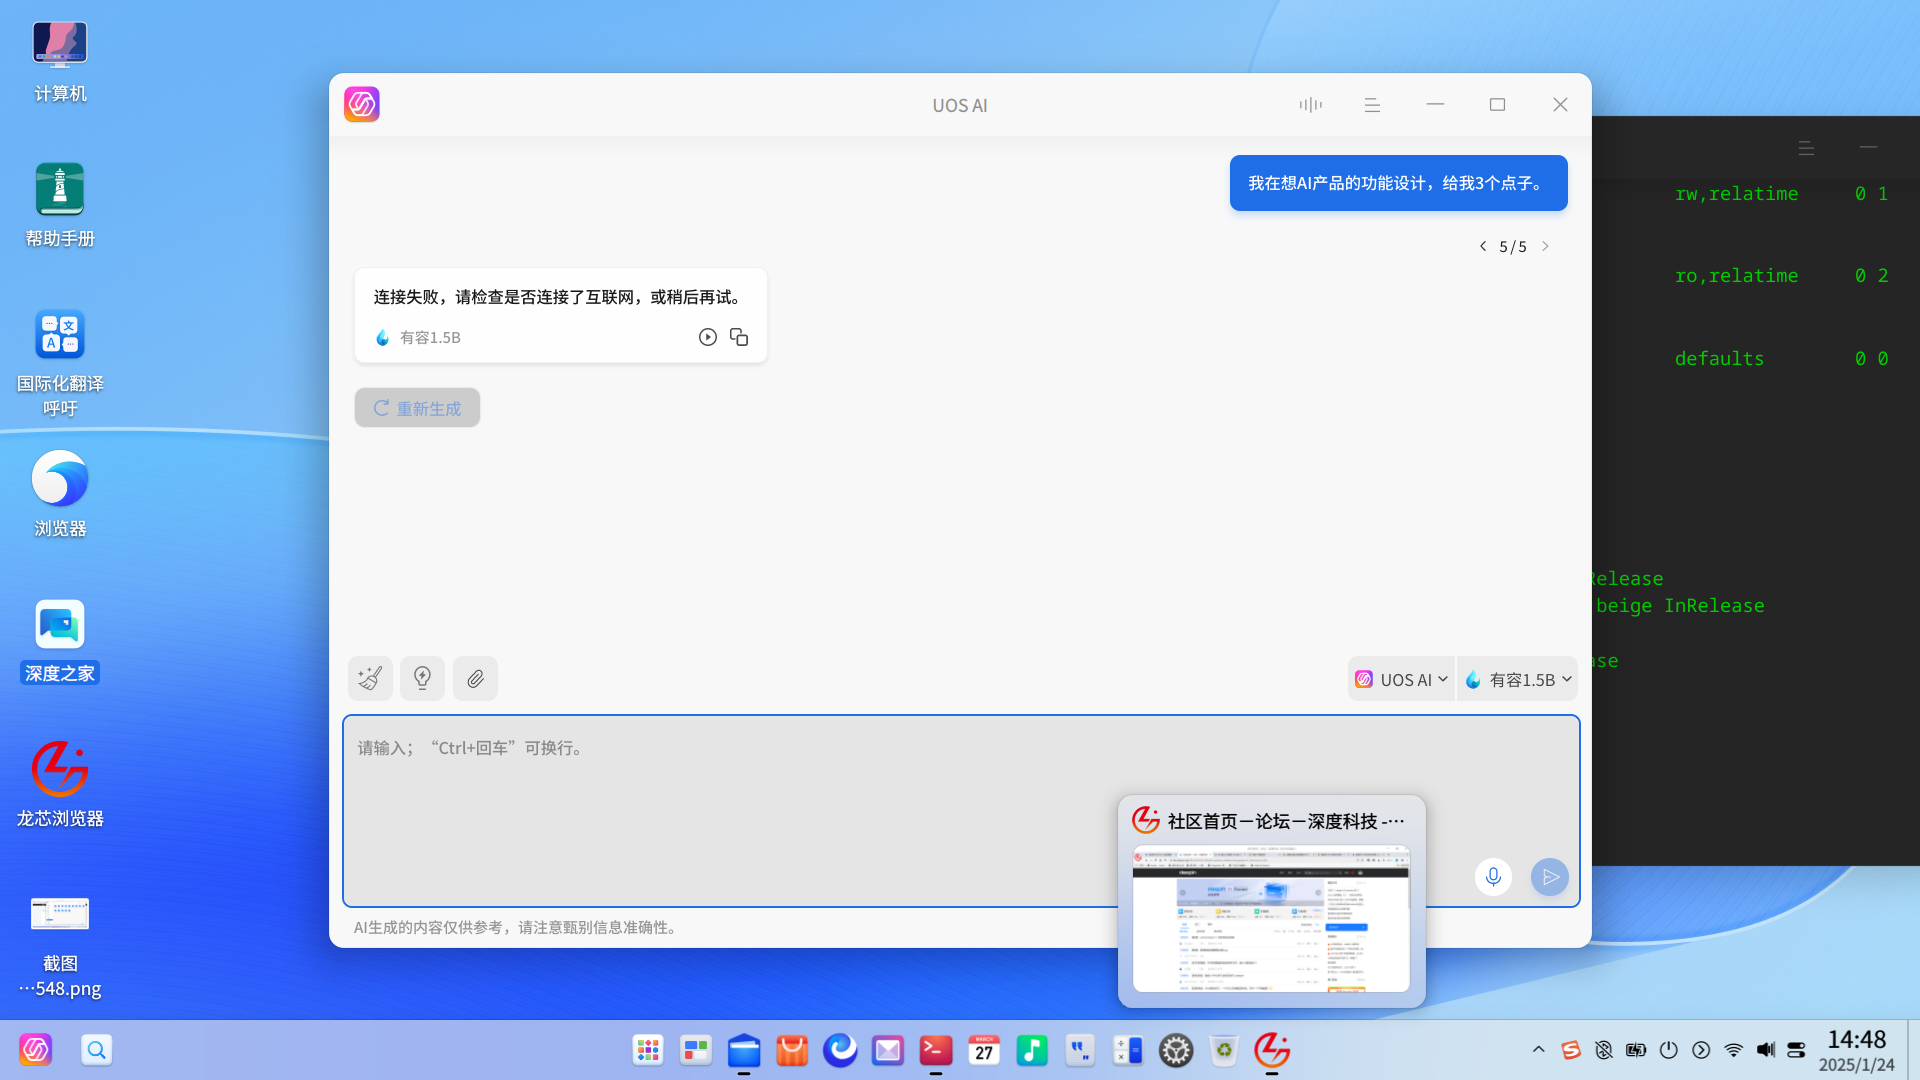The image size is (1920, 1080).
Task: Open the file manager in dock
Action: click(x=744, y=1050)
